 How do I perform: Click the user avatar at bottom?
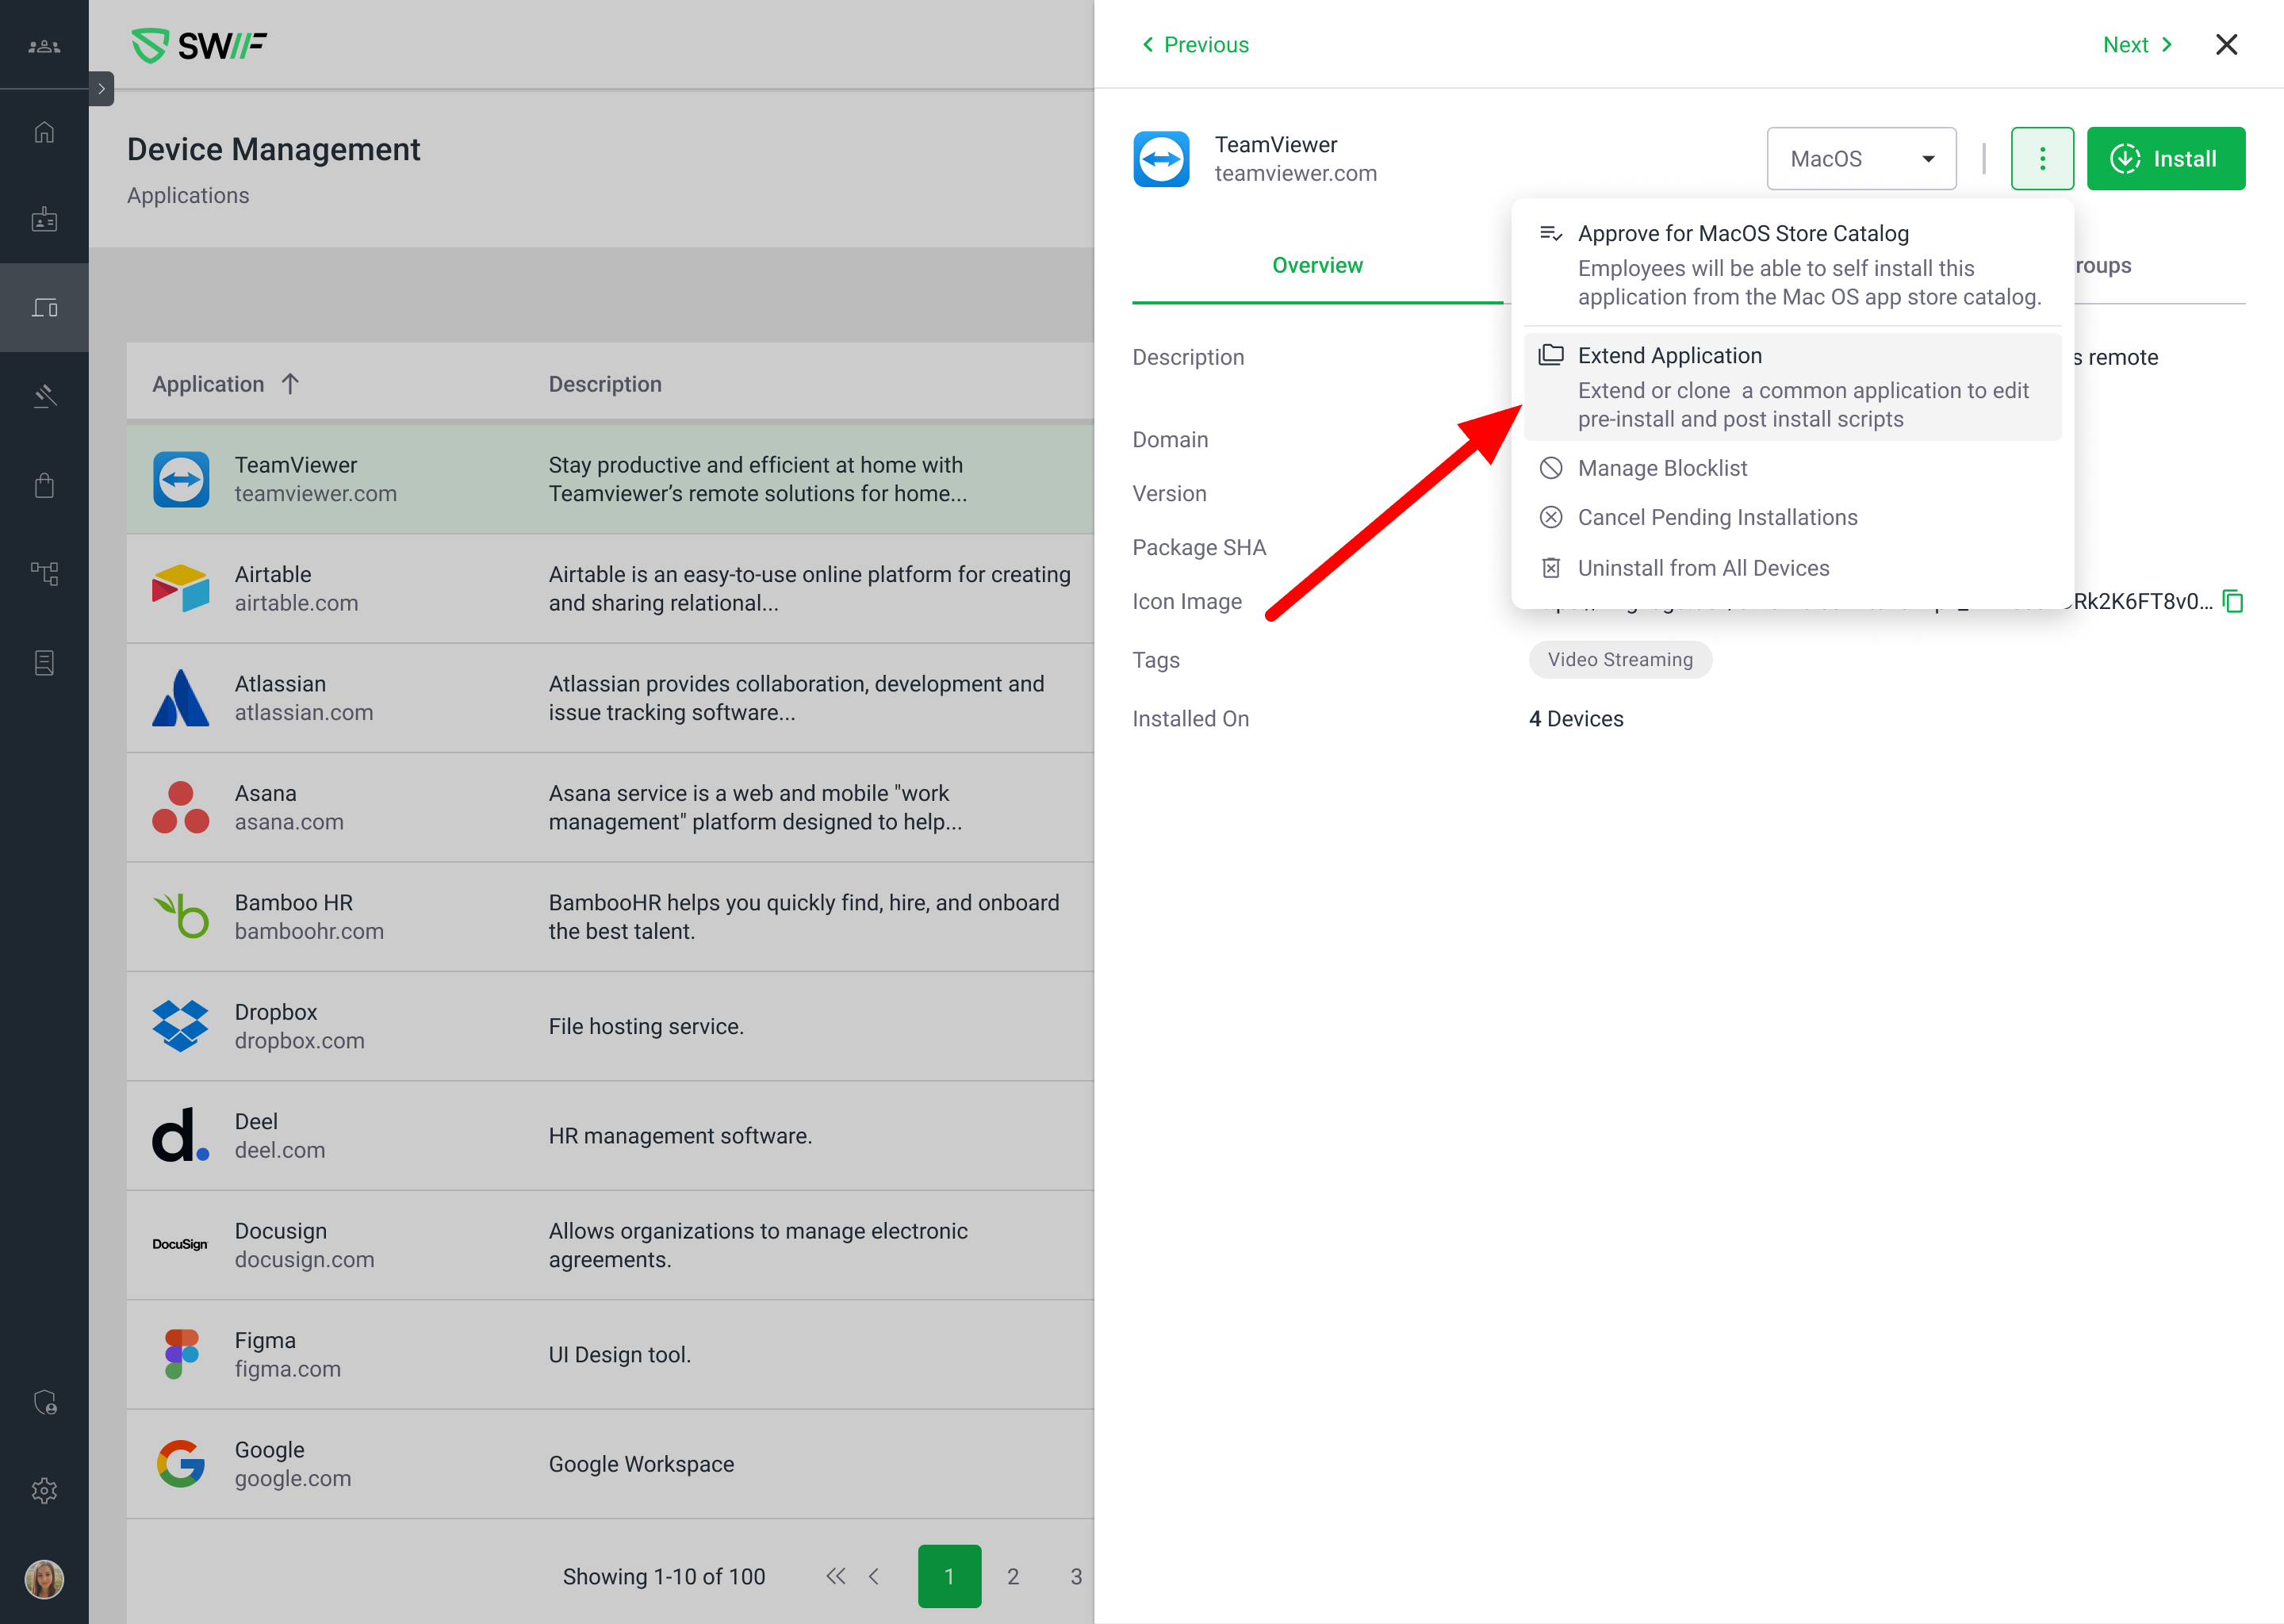pyautogui.click(x=44, y=1579)
